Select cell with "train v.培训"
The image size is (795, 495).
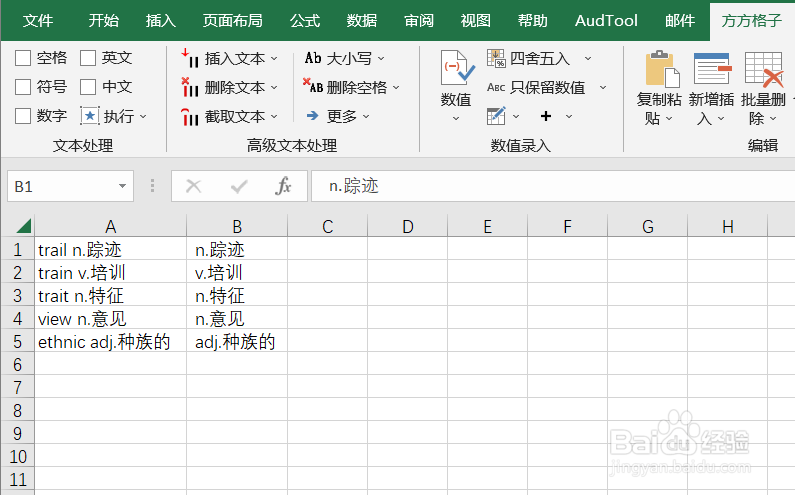click(x=111, y=272)
